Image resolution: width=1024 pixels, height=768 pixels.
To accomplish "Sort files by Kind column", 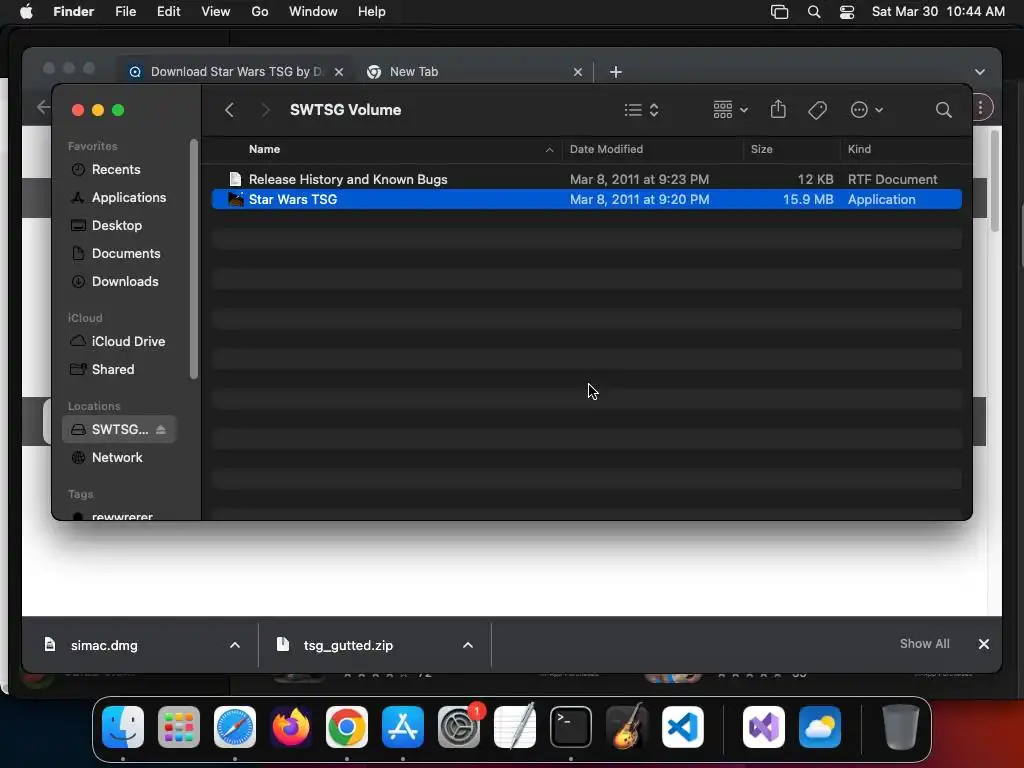I will pos(859,149).
